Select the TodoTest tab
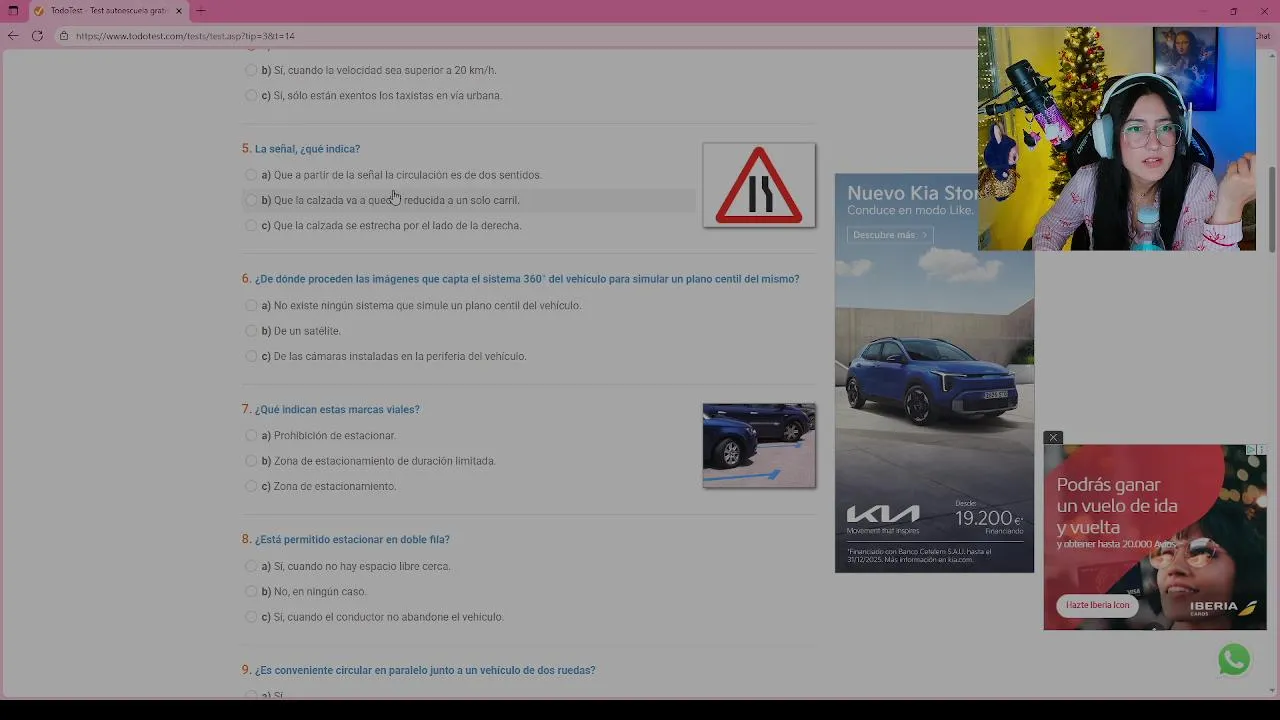 click(108, 11)
